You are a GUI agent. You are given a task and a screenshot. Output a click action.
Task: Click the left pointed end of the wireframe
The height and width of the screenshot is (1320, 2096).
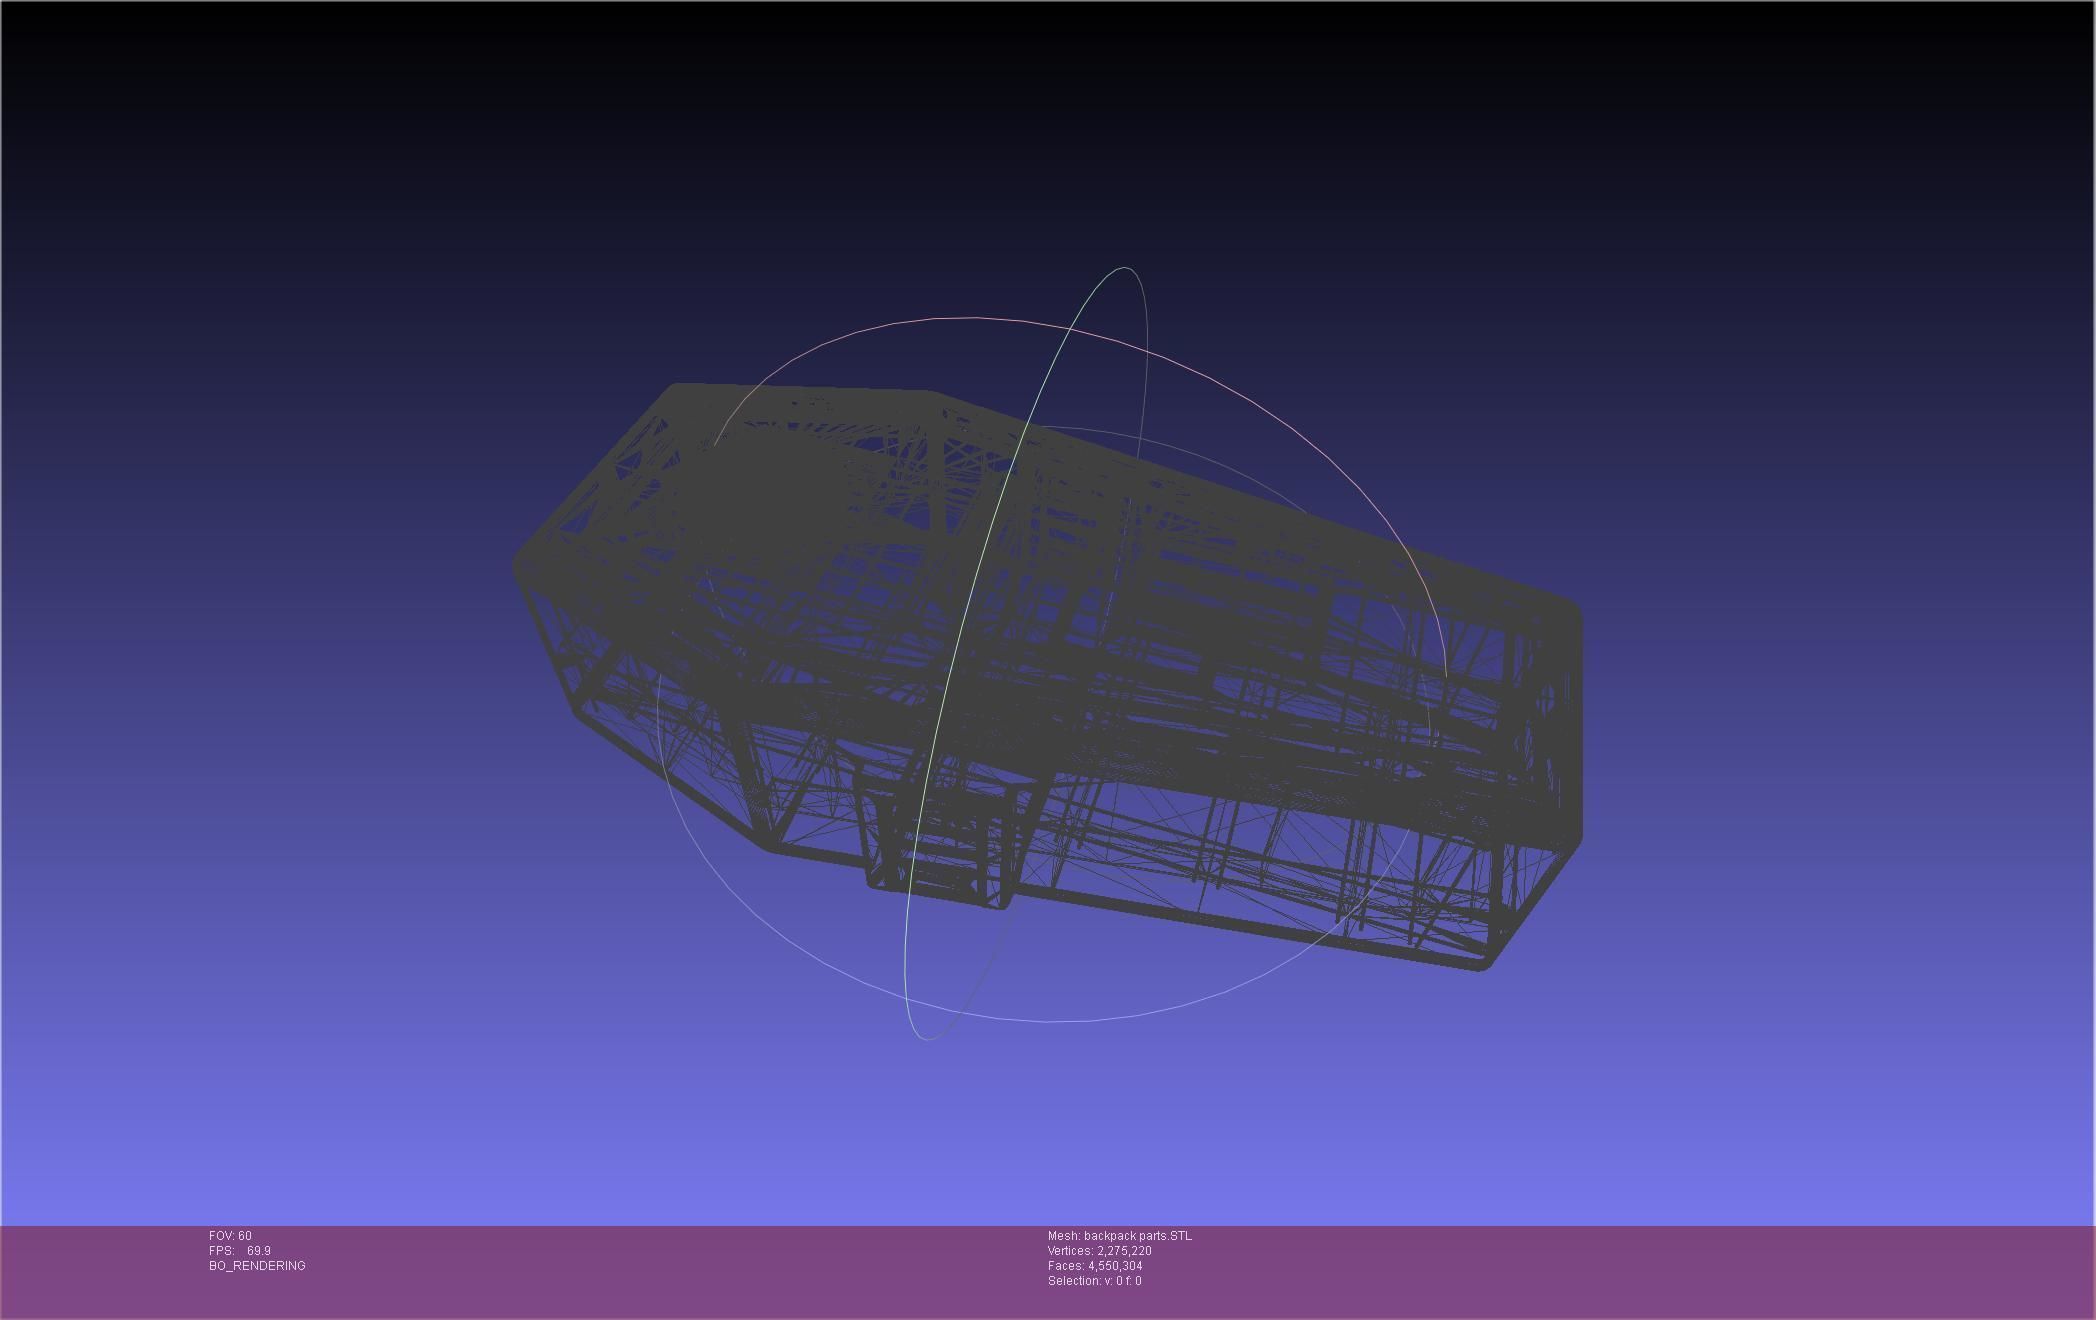520,568
